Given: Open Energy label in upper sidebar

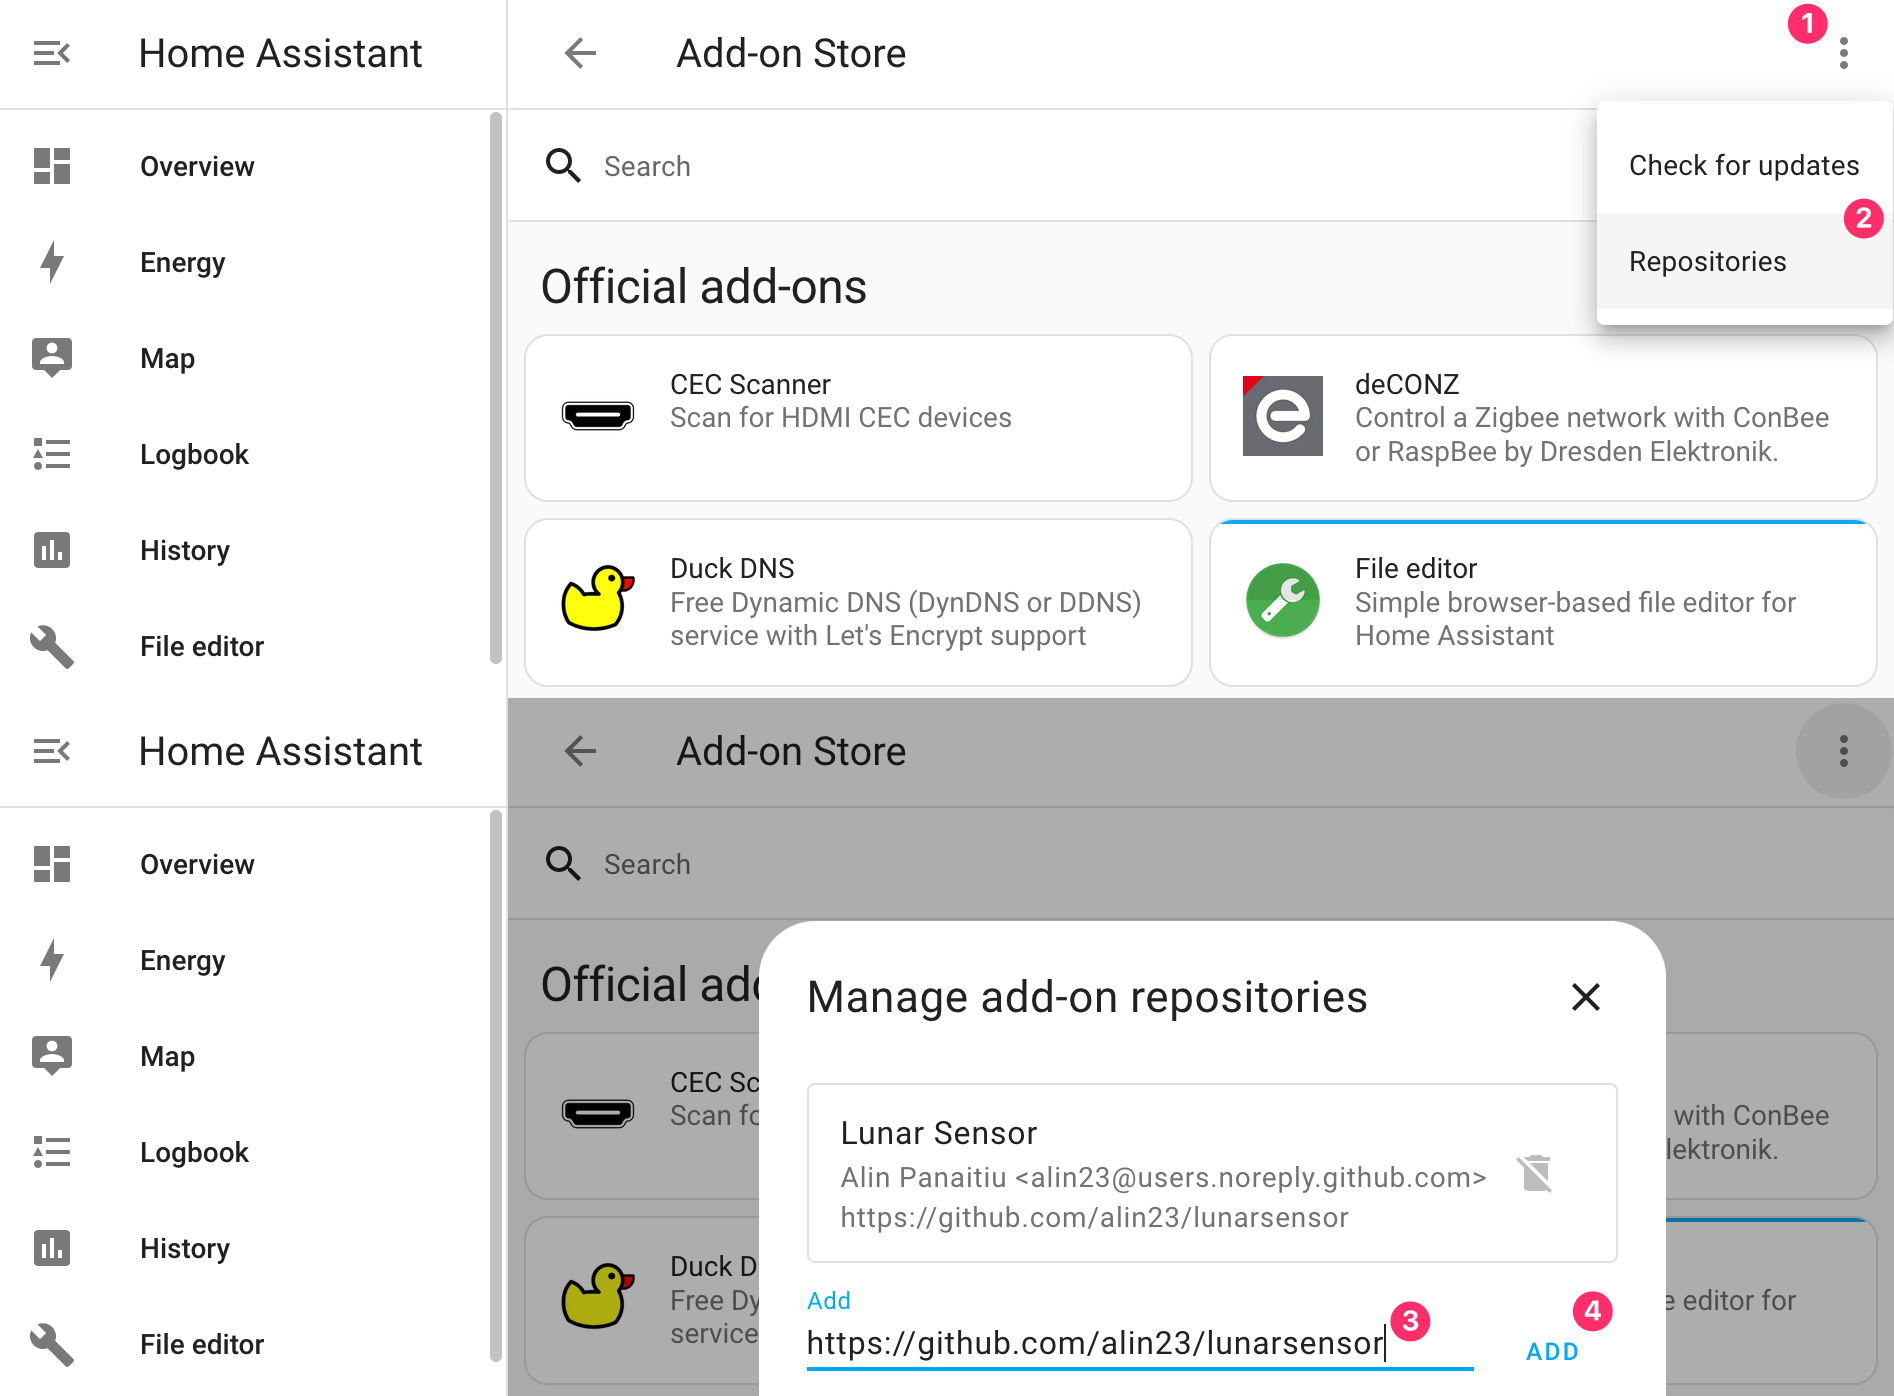Looking at the screenshot, I should click(x=183, y=262).
